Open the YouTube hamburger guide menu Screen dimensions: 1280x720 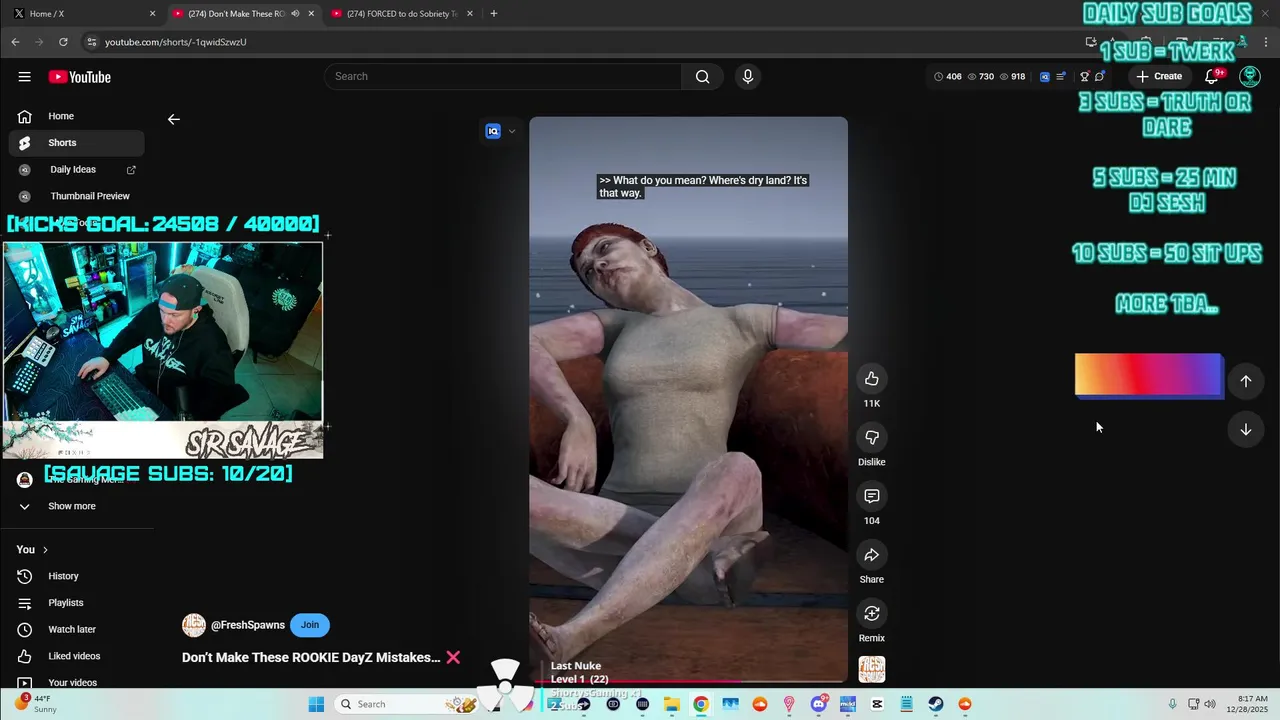pyautogui.click(x=24, y=77)
